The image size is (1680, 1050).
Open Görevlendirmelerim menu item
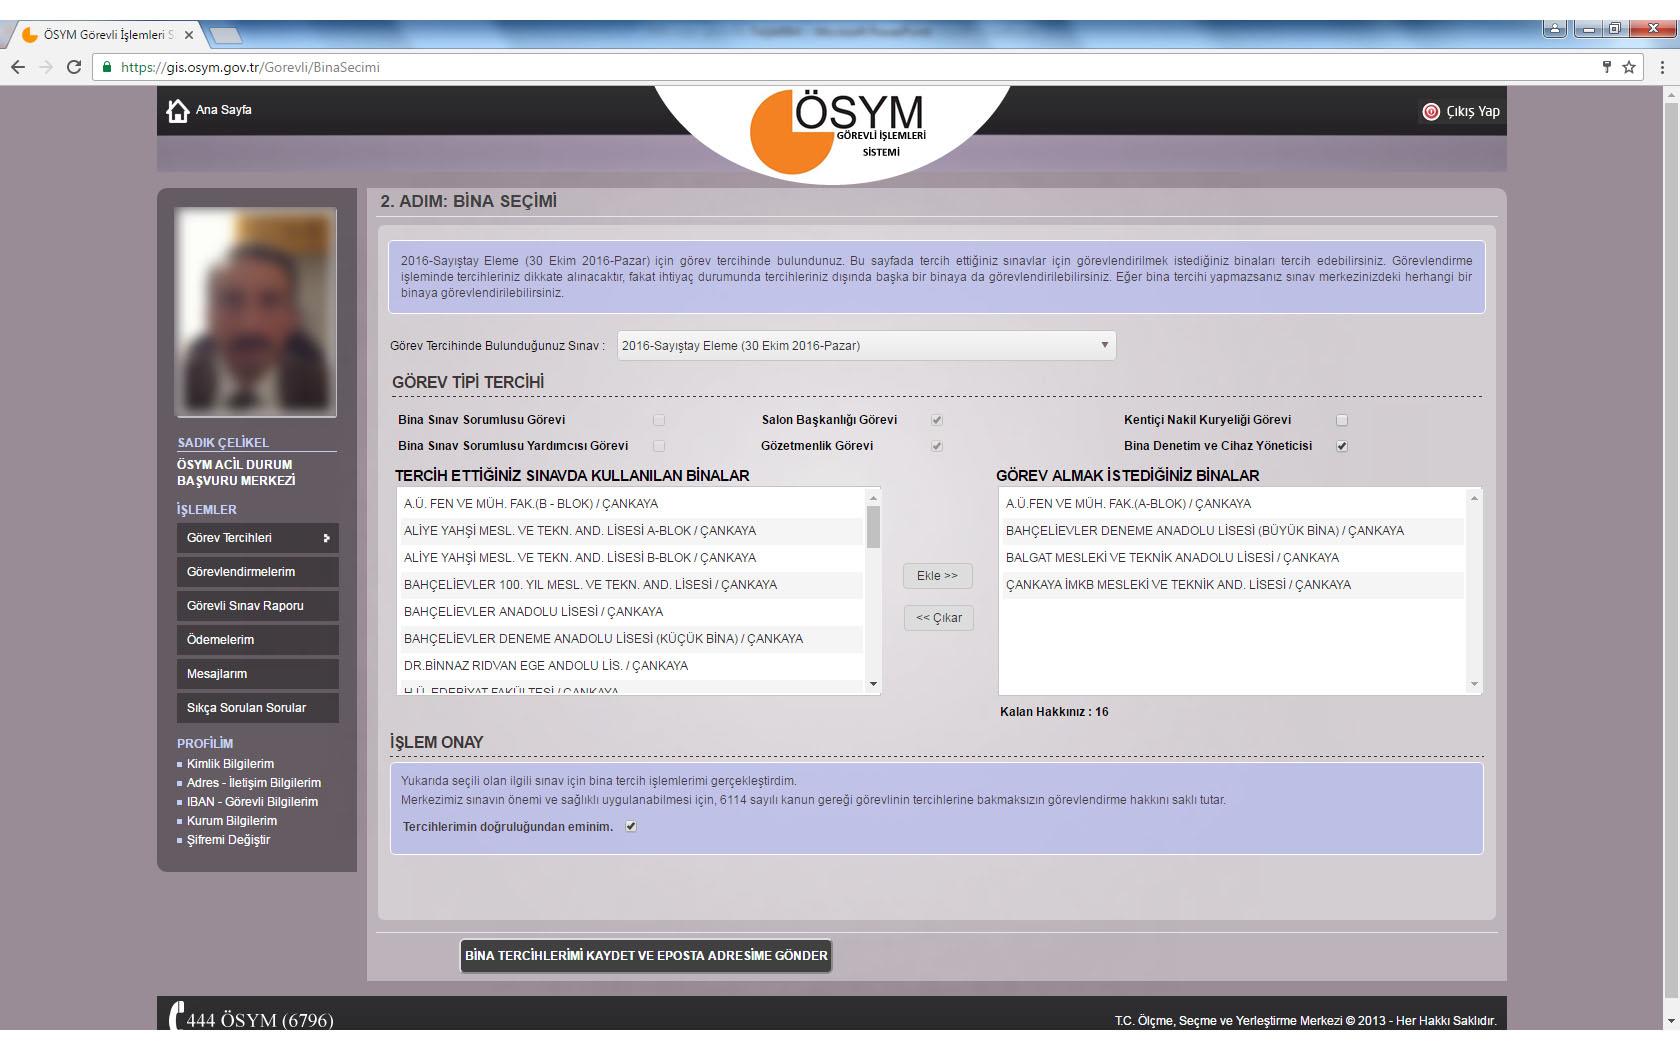coord(258,572)
